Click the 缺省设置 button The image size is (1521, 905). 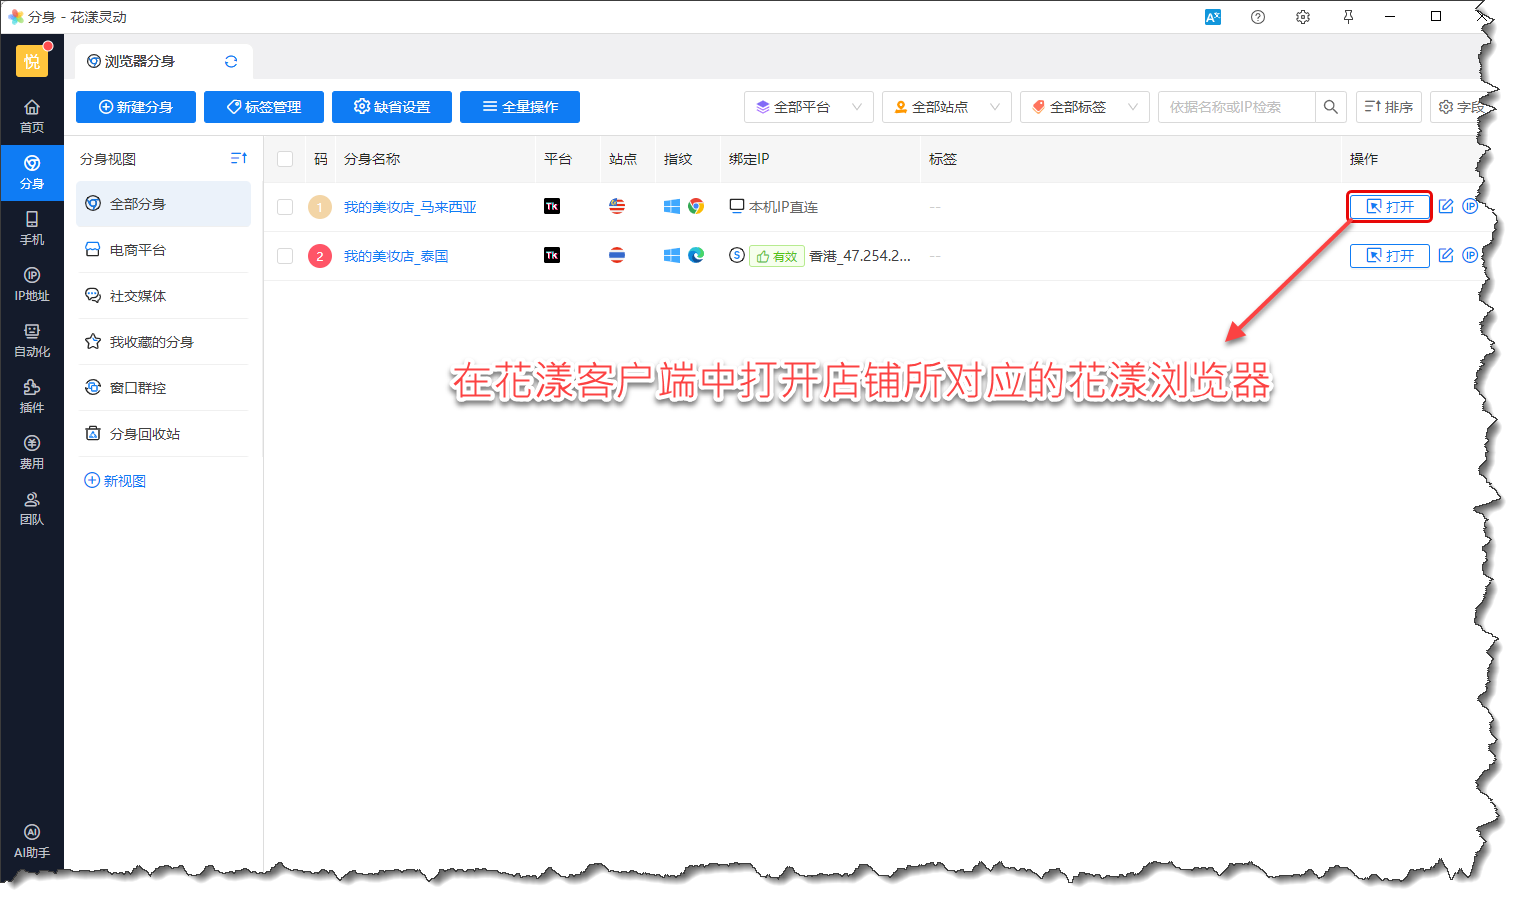pos(392,107)
